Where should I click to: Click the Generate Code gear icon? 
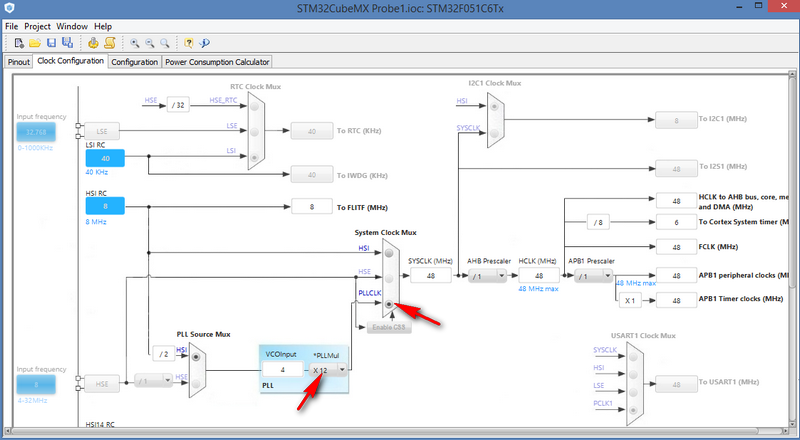click(x=93, y=43)
